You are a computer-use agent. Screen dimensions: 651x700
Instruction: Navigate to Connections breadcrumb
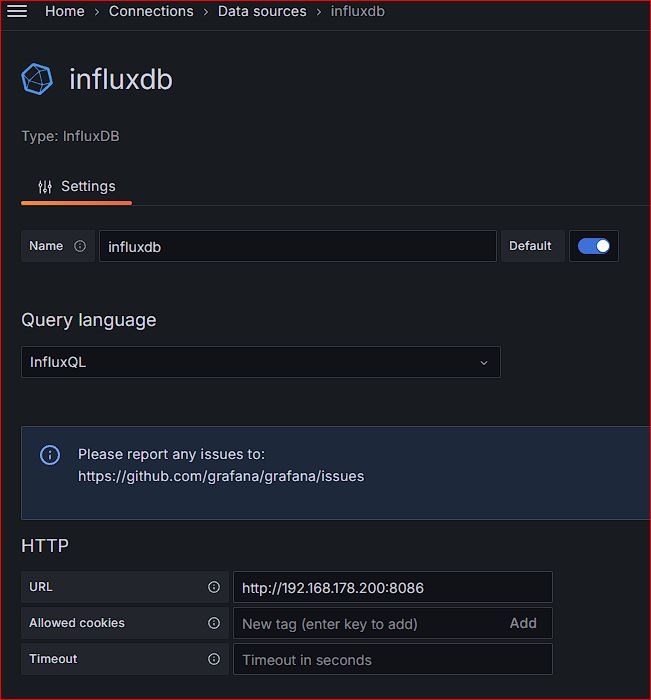coord(151,11)
